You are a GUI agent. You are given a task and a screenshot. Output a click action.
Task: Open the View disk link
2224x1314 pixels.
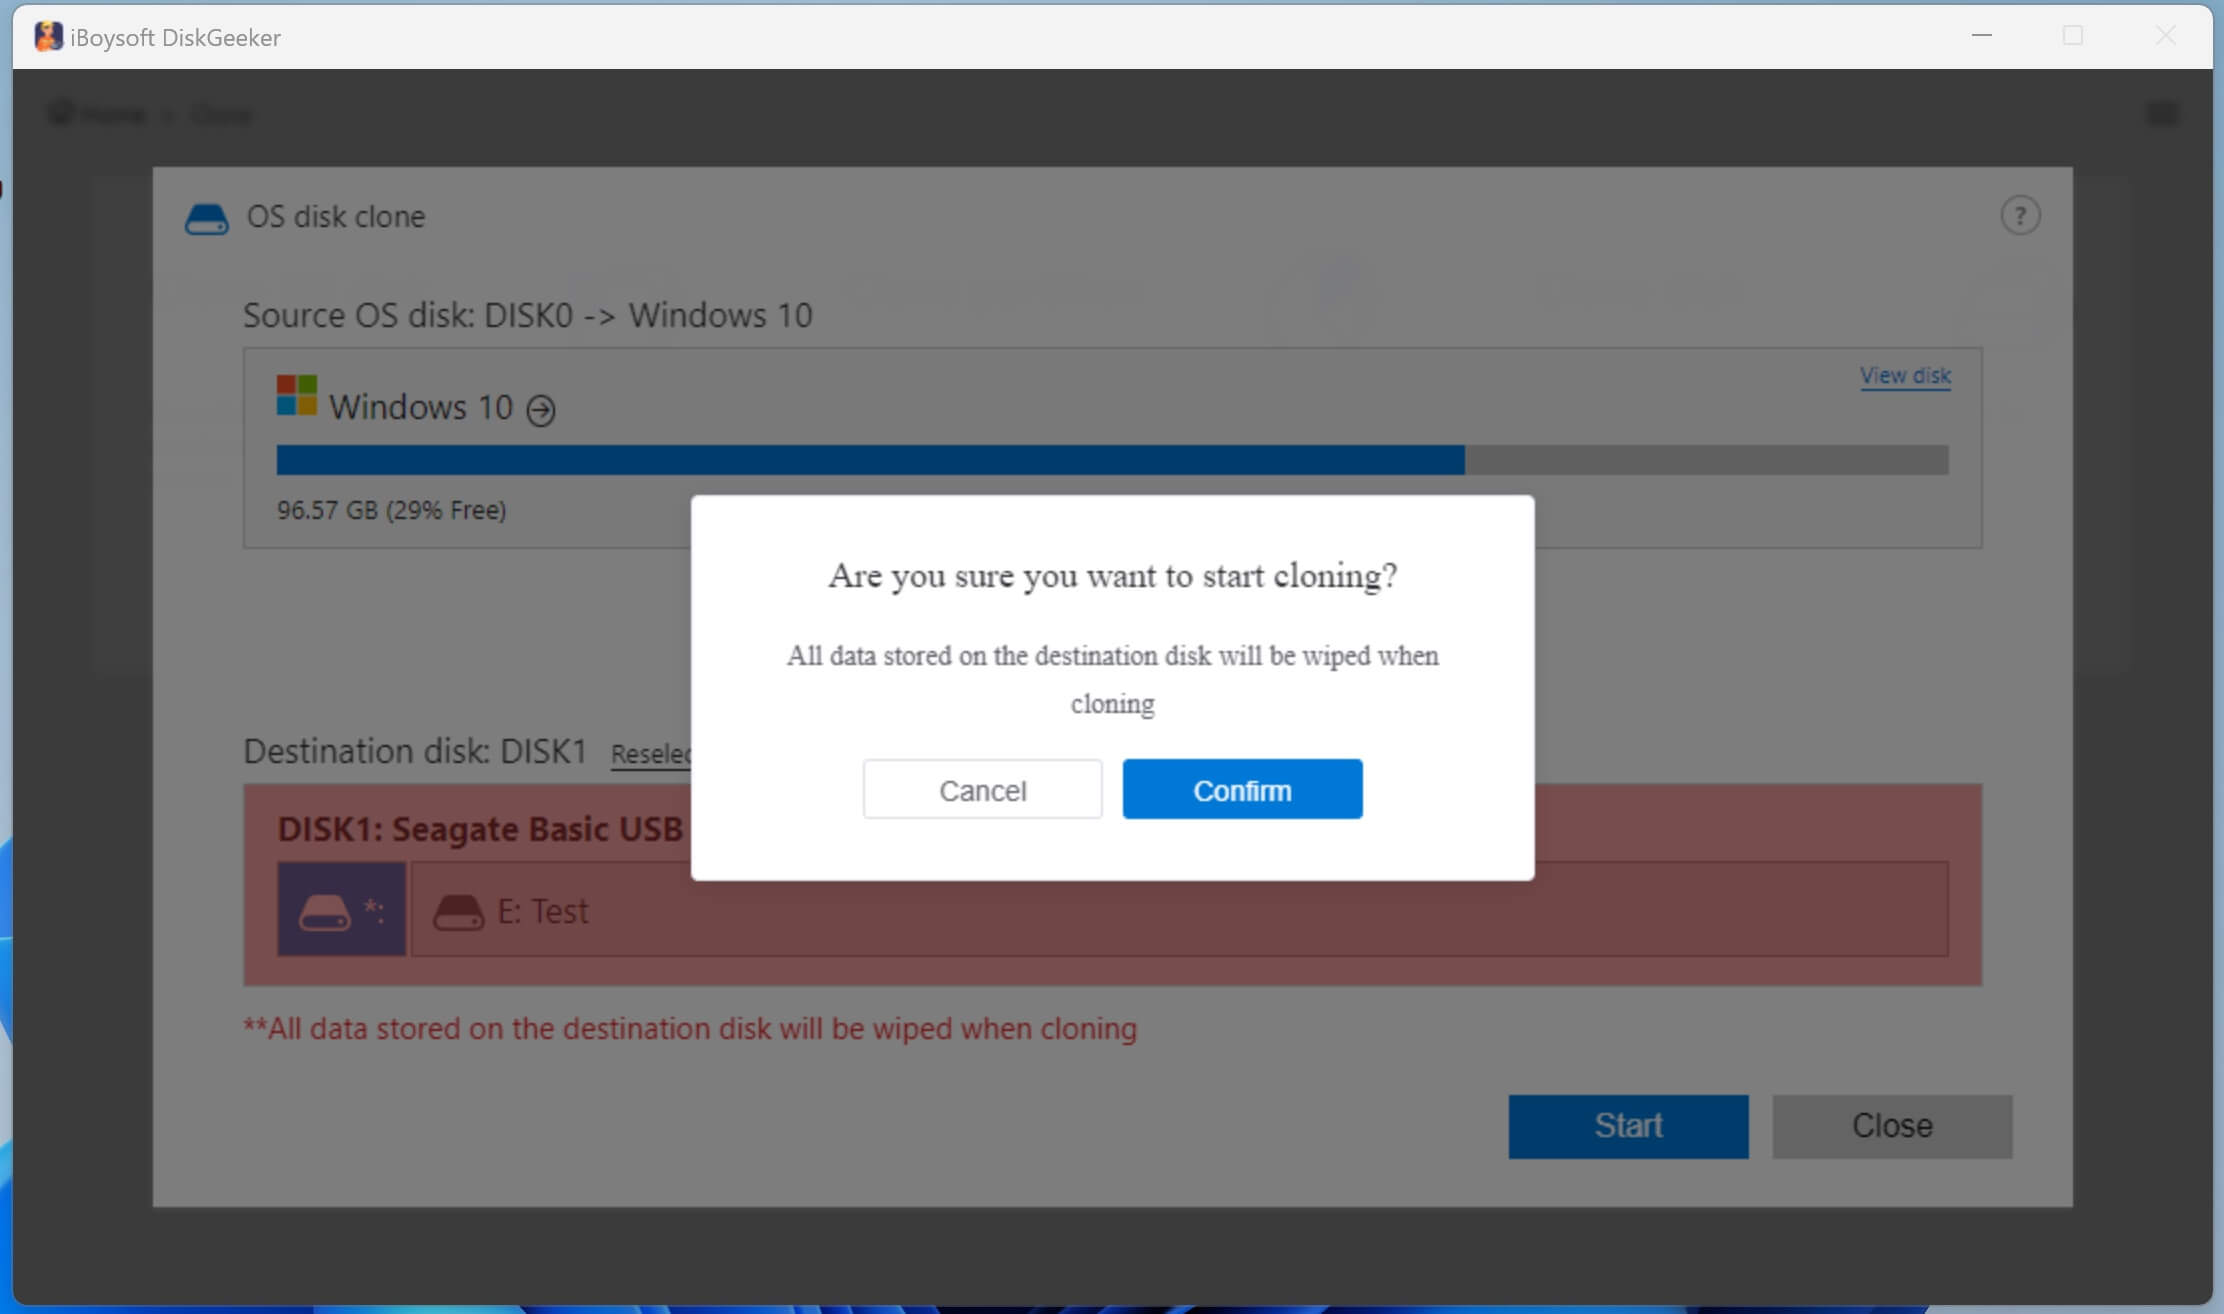tap(1905, 375)
